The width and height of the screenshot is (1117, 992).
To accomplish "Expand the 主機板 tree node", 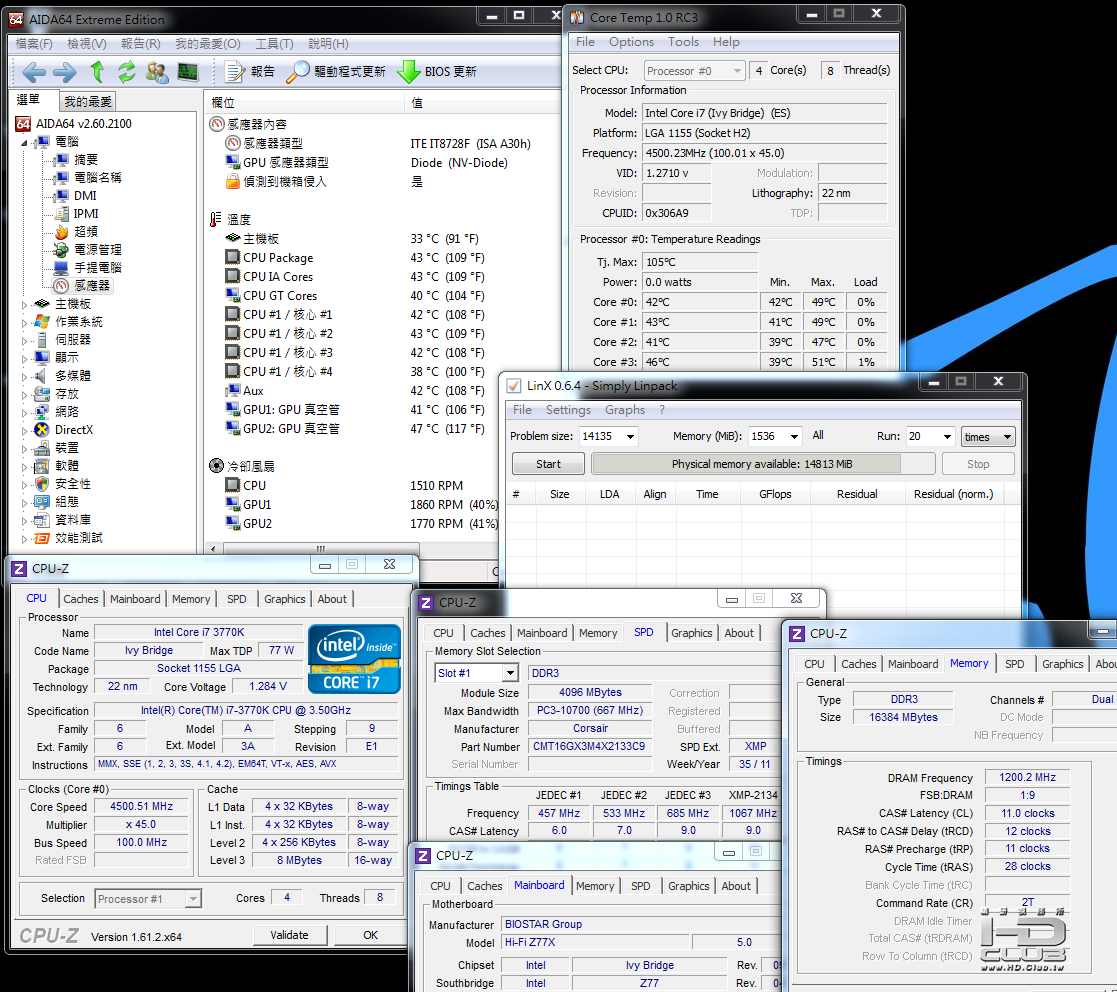I will pyautogui.click(x=26, y=304).
